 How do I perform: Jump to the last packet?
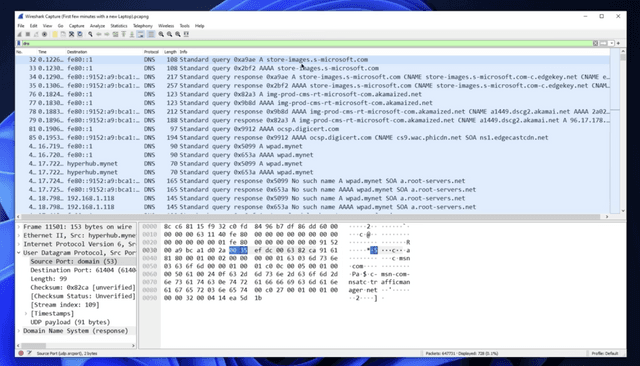click(x=132, y=34)
